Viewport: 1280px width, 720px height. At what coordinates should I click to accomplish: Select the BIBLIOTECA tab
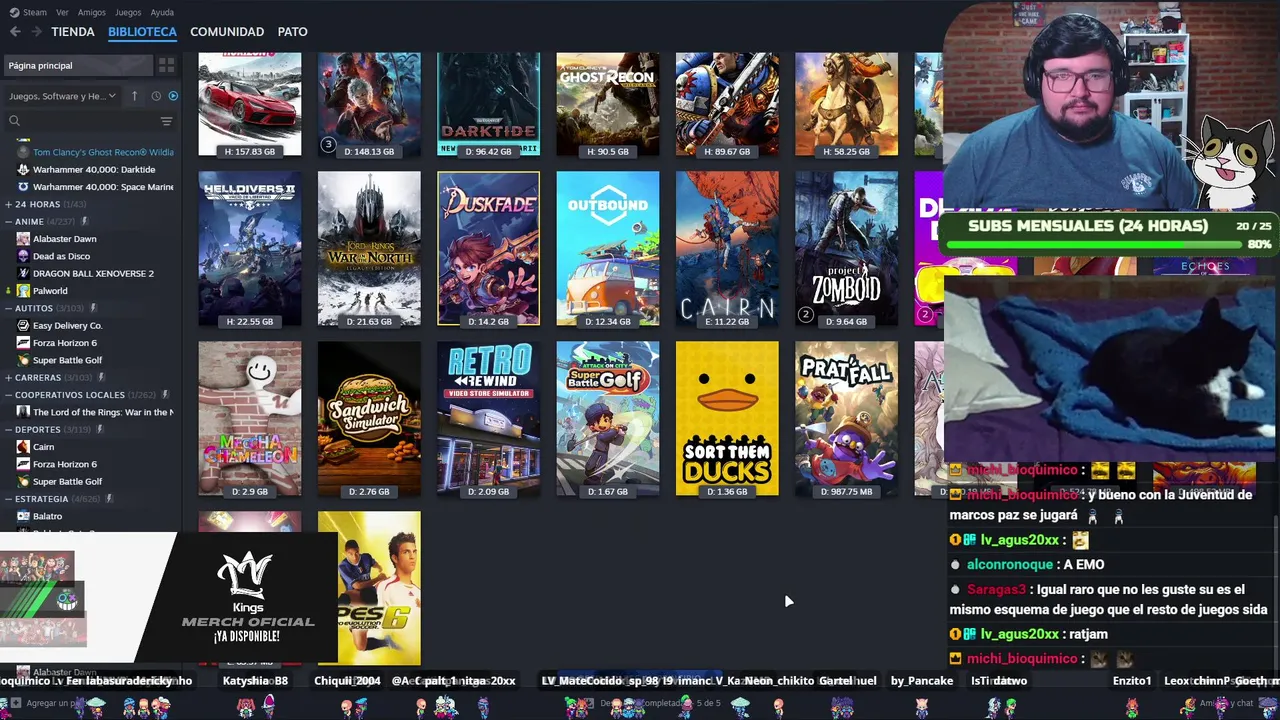pyautogui.click(x=142, y=32)
